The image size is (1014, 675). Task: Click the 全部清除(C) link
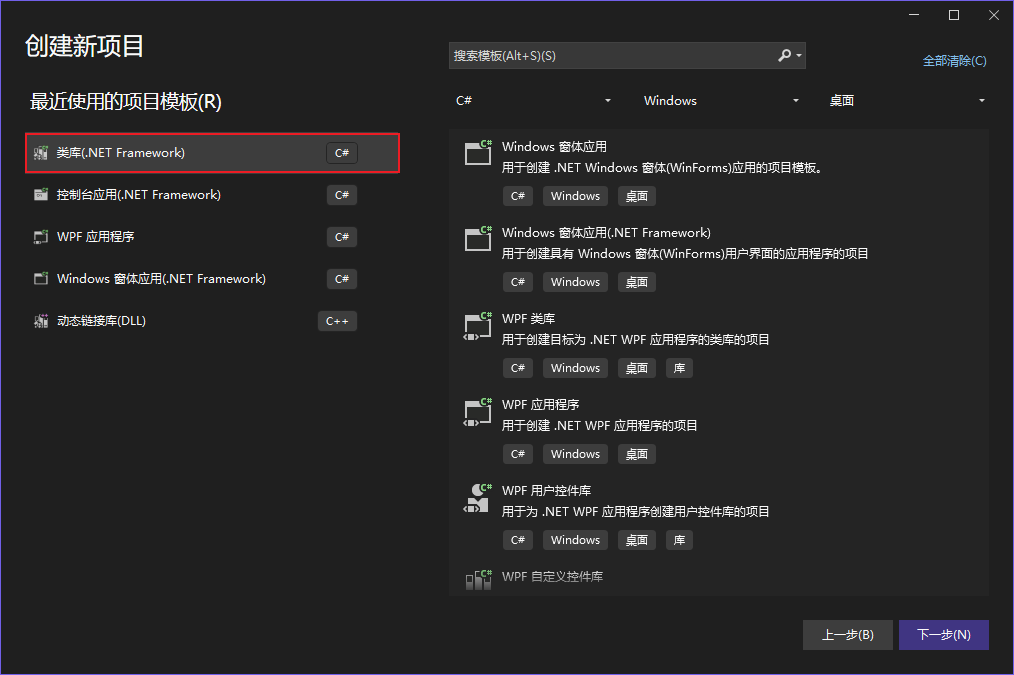coord(954,61)
